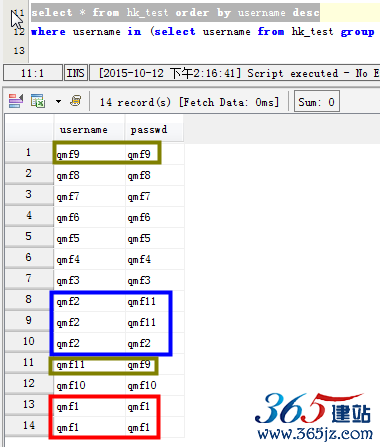Screen dimensions: 380x447
Task: Select row header 14
Action: (29, 426)
